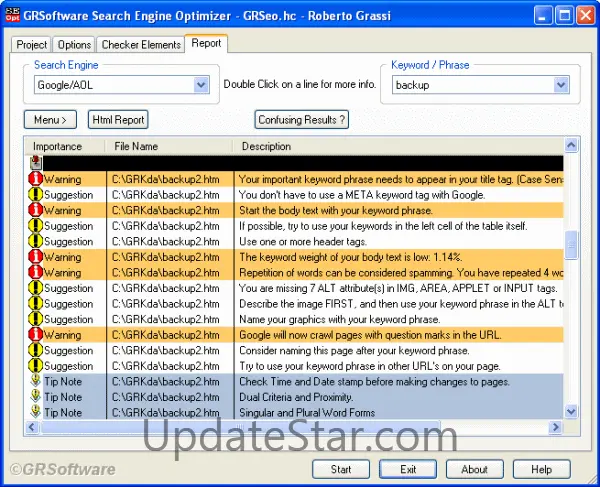Select 'Try to use your keyword phrase in other URL's' line
The image size is (600, 487).
point(370,366)
